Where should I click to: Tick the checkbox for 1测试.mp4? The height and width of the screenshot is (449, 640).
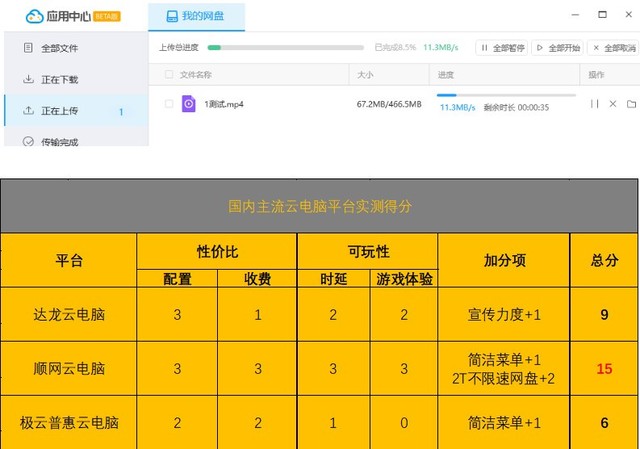point(169,104)
